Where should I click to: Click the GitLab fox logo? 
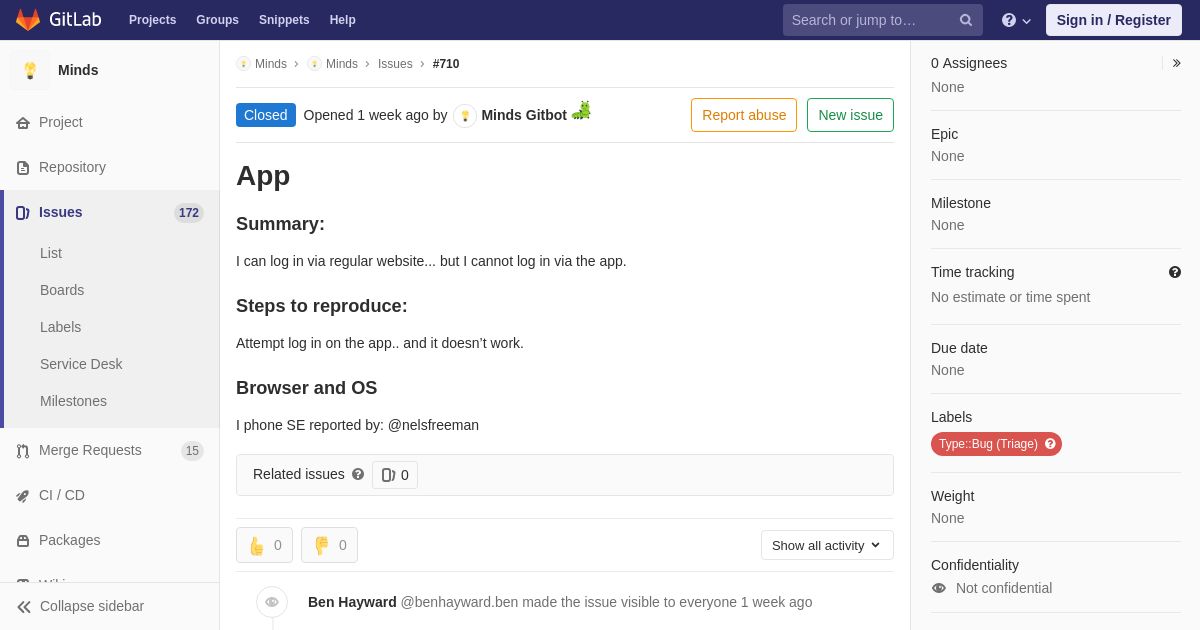click(28, 20)
